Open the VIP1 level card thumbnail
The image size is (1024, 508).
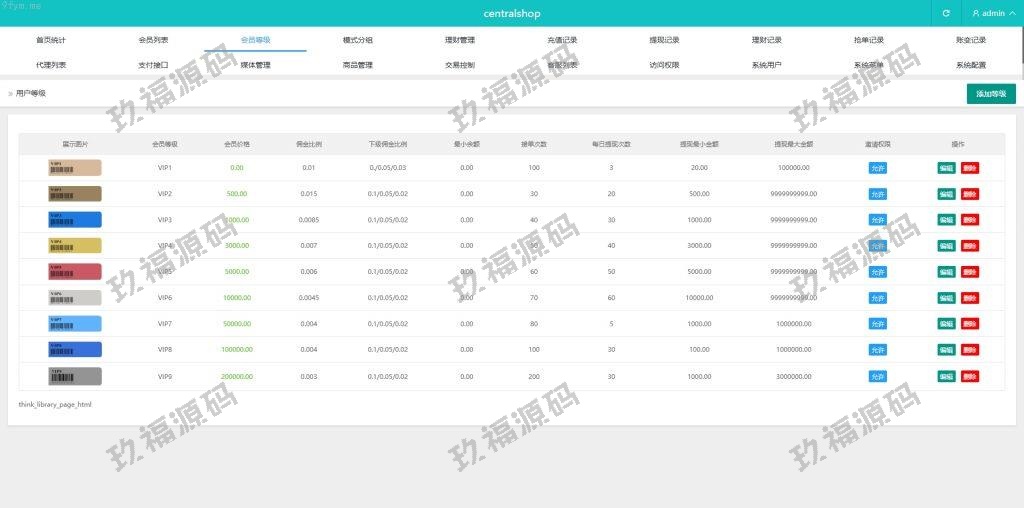click(x=75, y=167)
